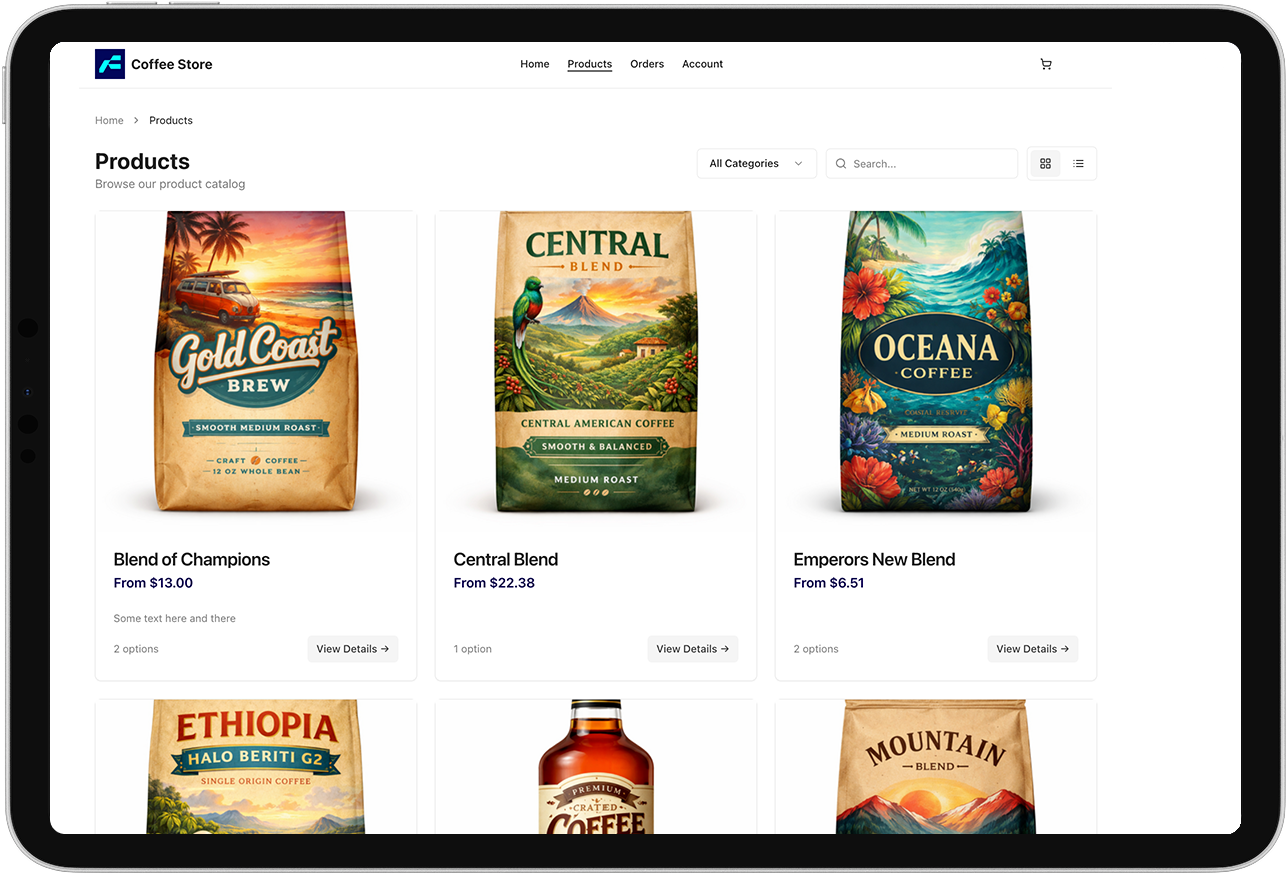This screenshot has height=876, width=1288.
Task: View Details for Central Blend
Action: (692, 649)
